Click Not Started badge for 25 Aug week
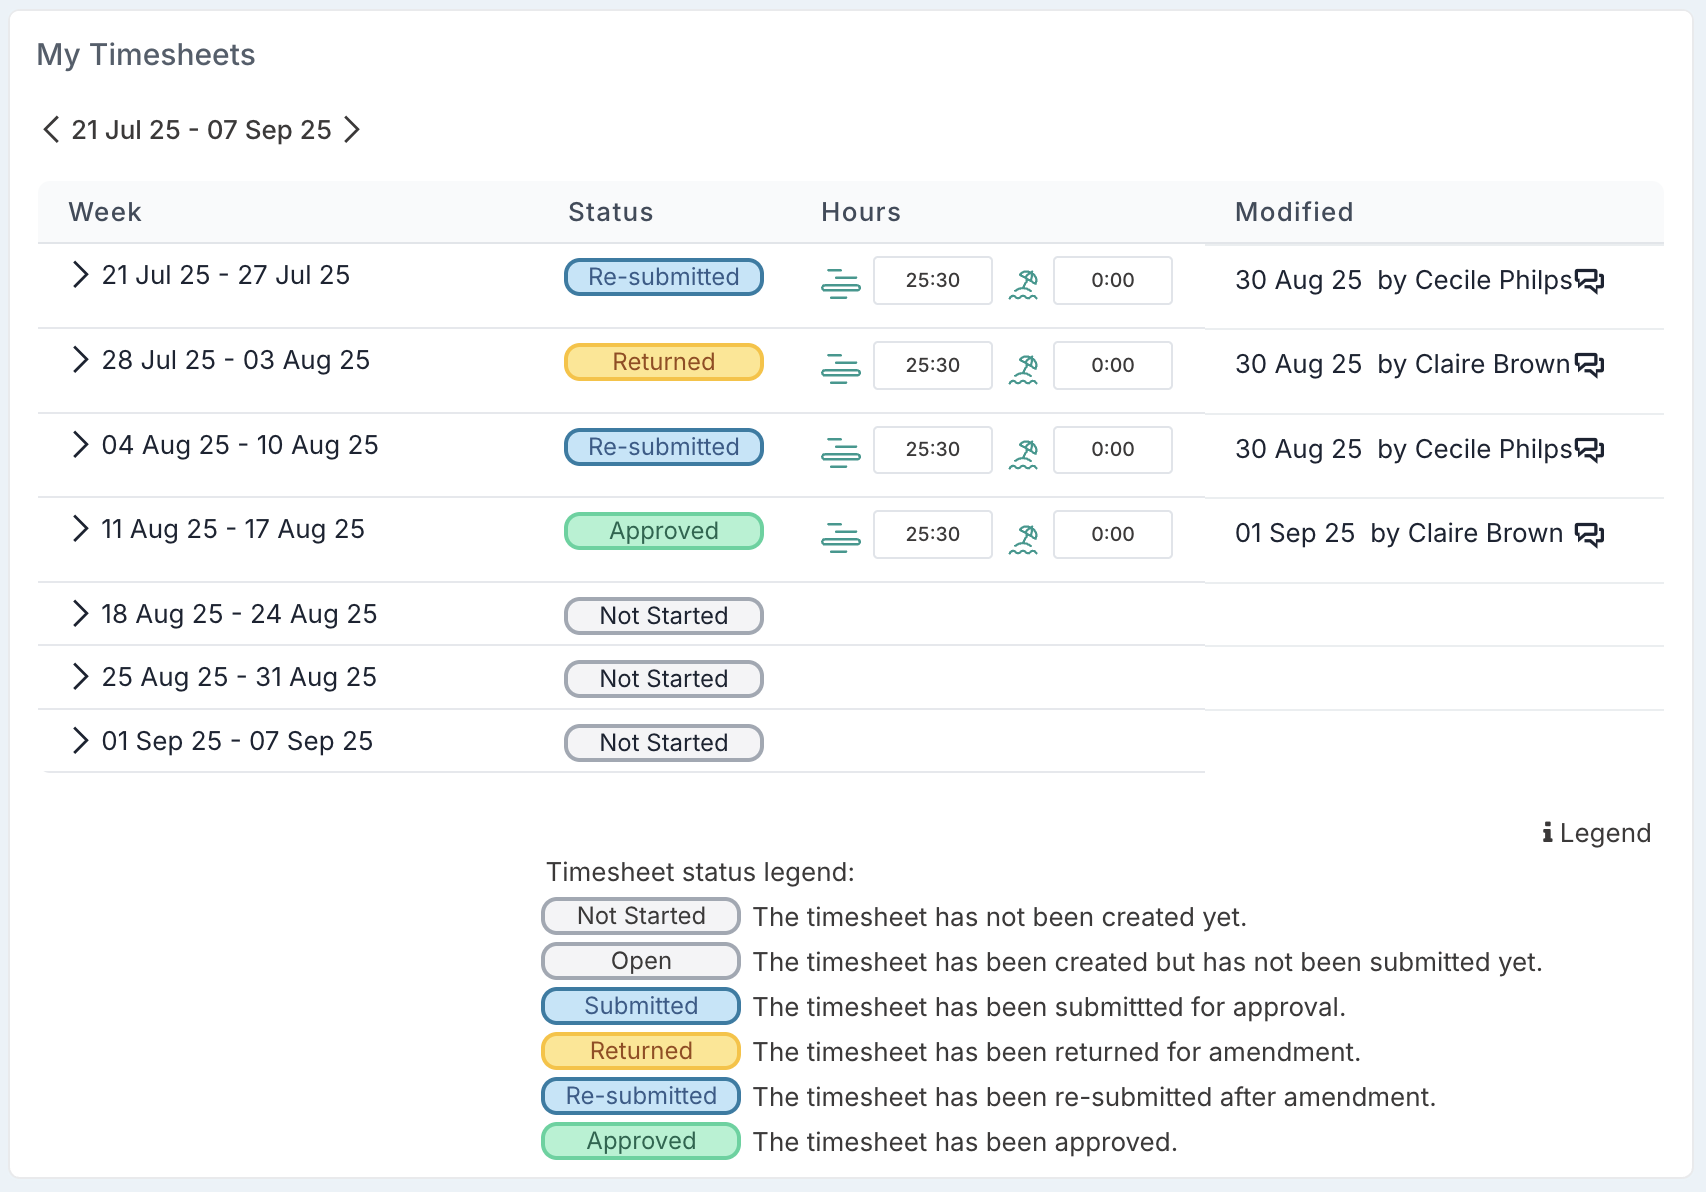Viewport: 1706px width, 1192px height. click(x=663, y=679)
